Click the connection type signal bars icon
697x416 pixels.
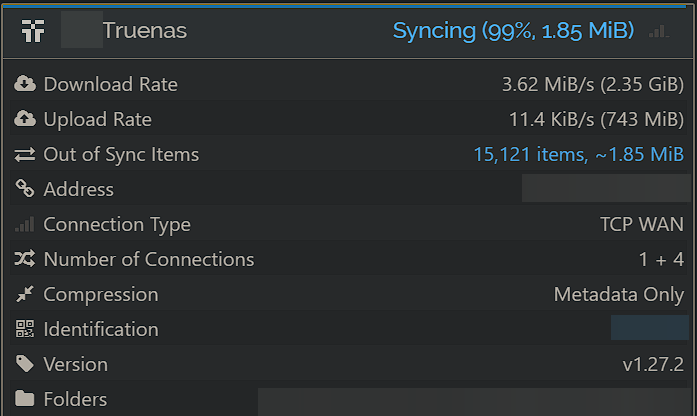click(24, 224)
